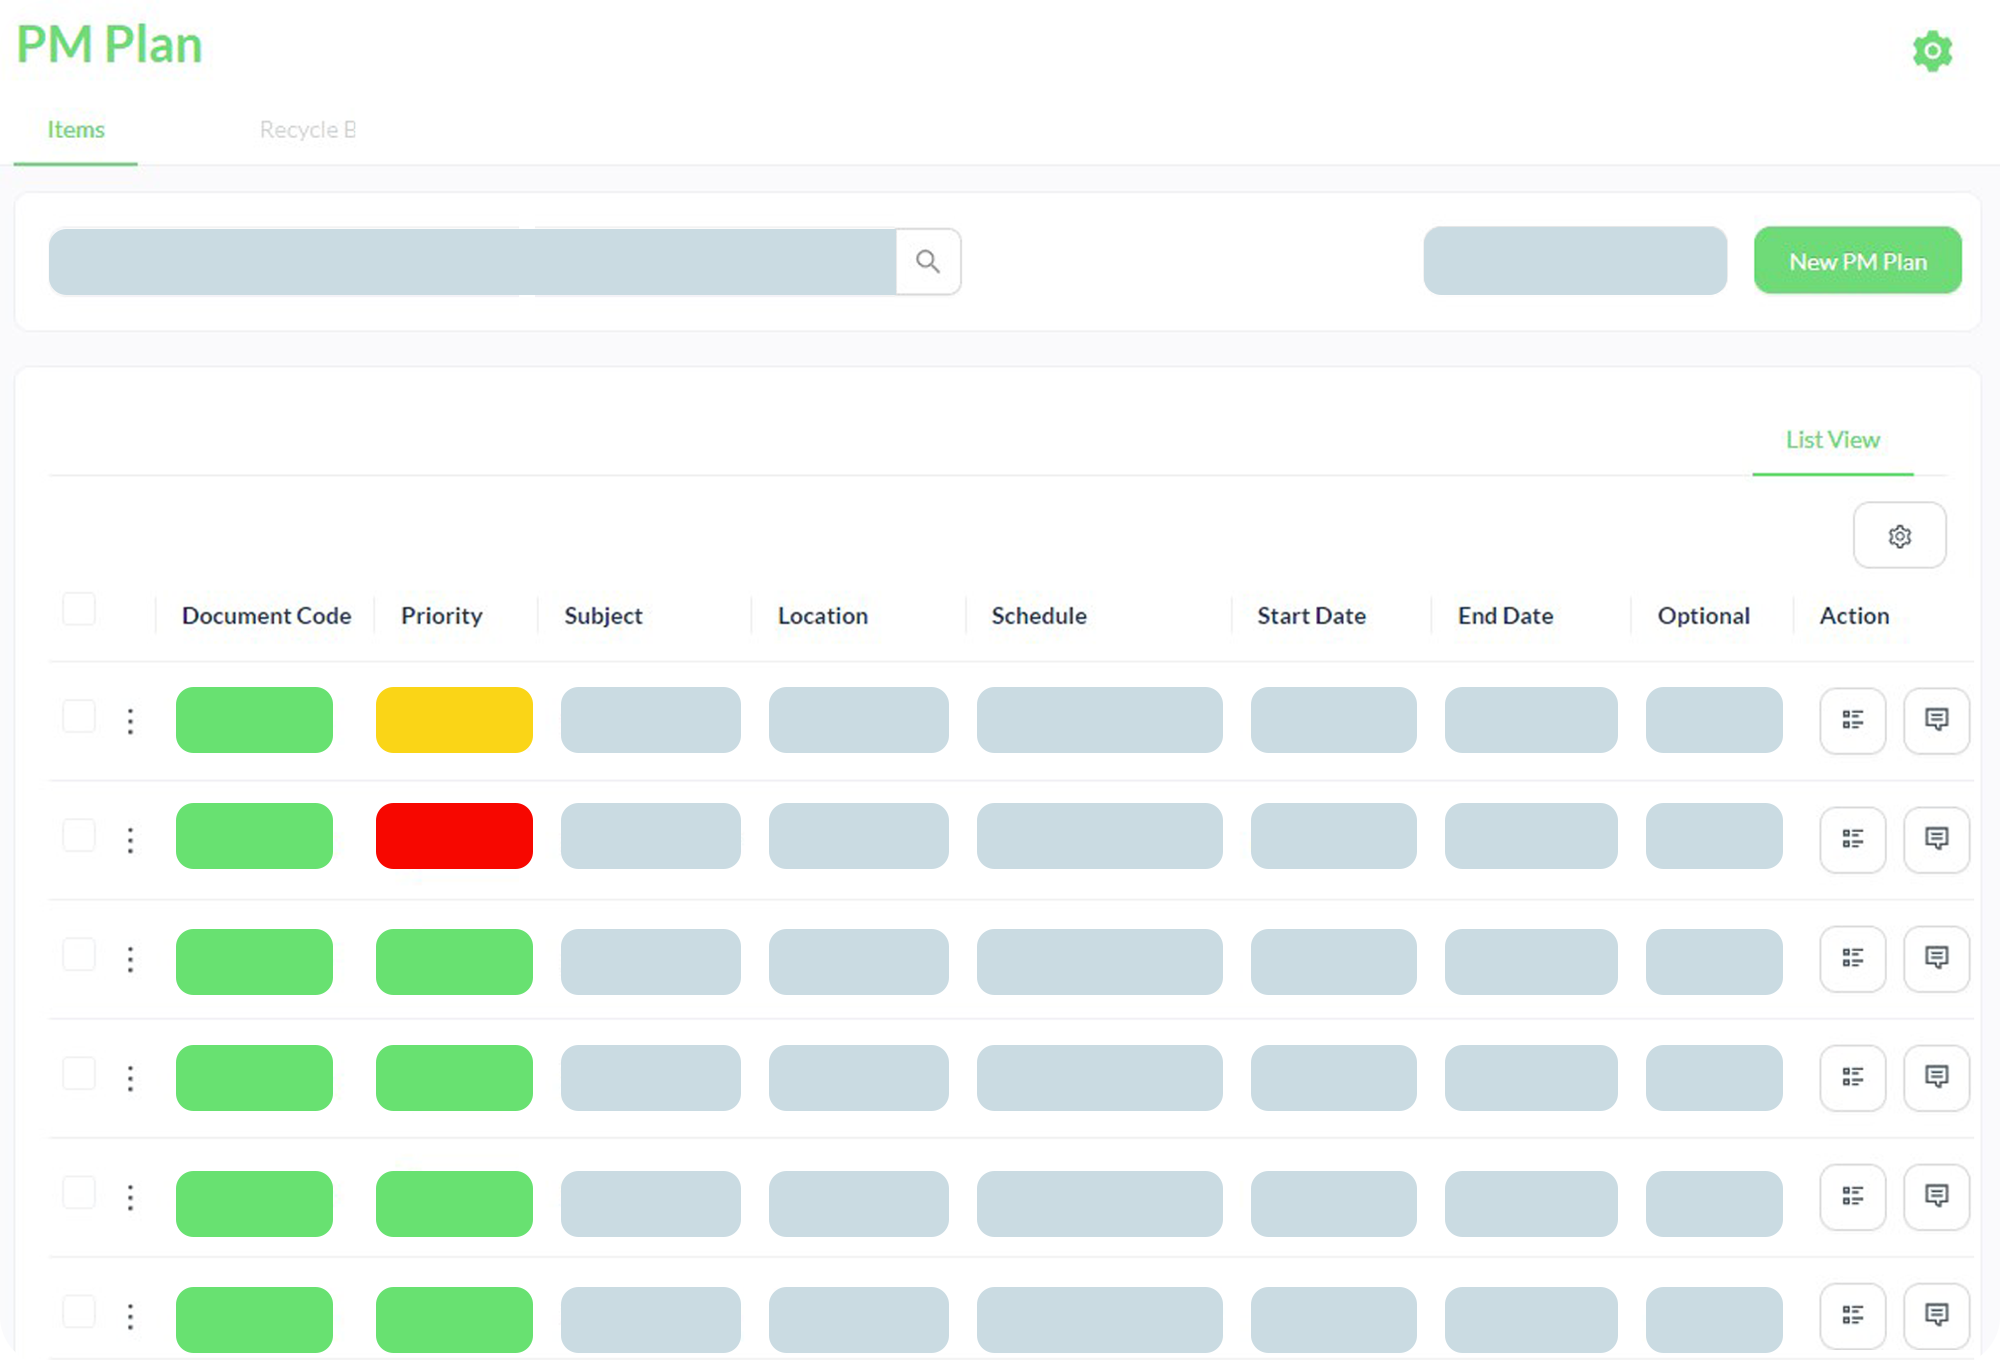Open the comment icon in the yellow priority row

point(1936,720)
